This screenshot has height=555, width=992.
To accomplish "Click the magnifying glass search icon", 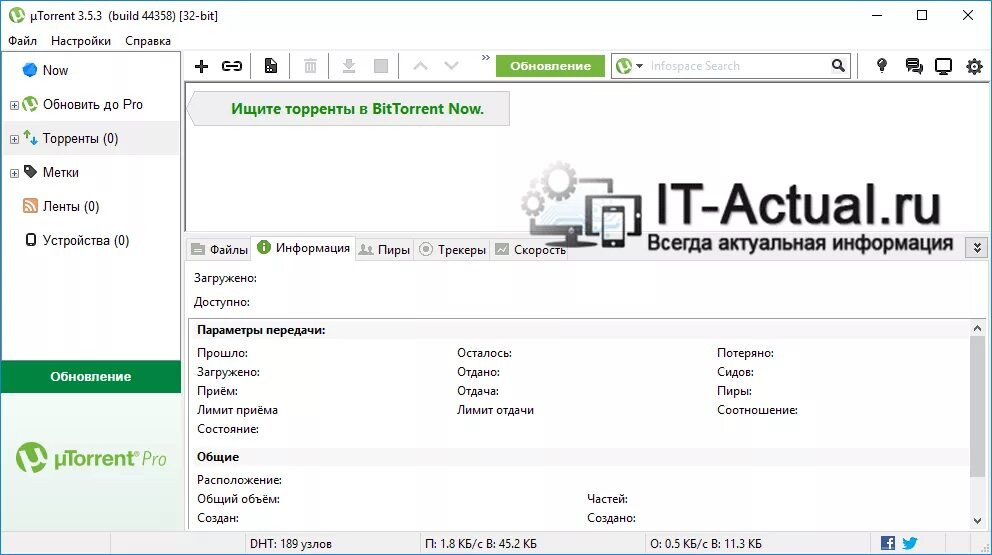I will point(838,65).
